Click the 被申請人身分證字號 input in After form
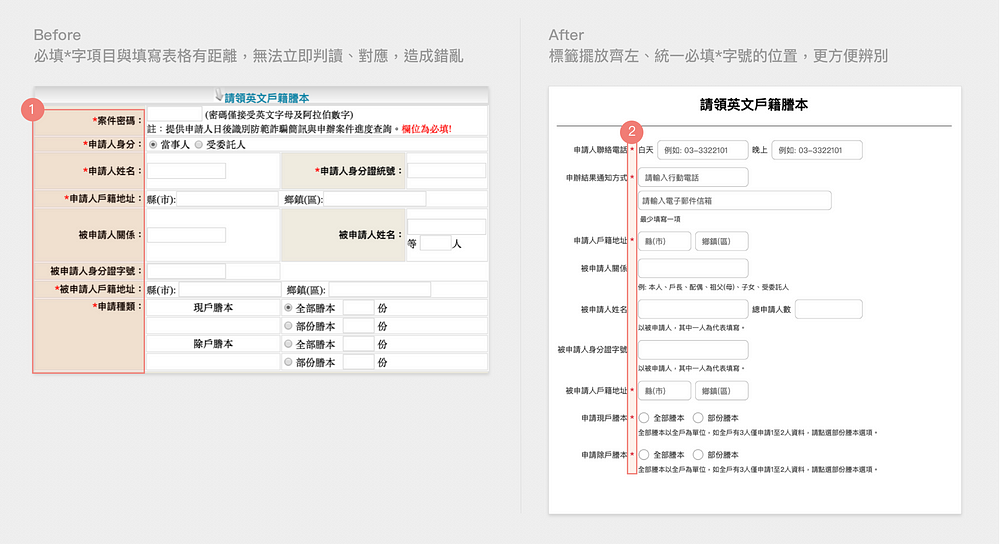 pyautogui.click(x=693, y=350)
